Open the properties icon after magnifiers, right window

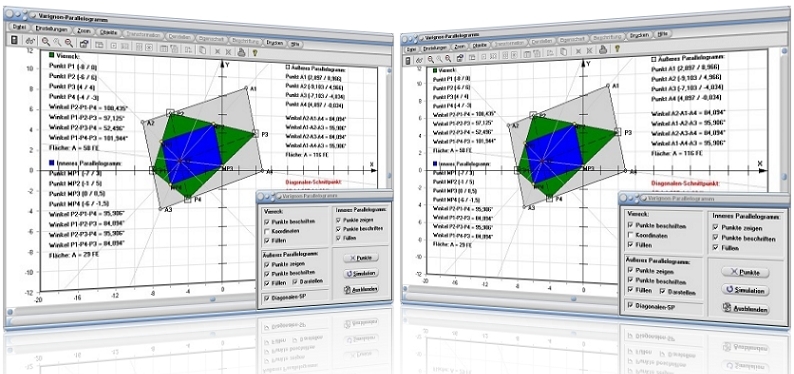[x=460, y=57]
